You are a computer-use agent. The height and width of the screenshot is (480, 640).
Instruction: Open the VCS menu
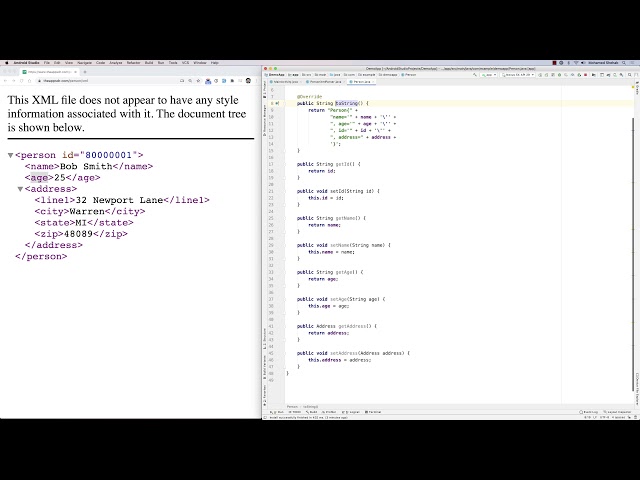pos(185,63)
